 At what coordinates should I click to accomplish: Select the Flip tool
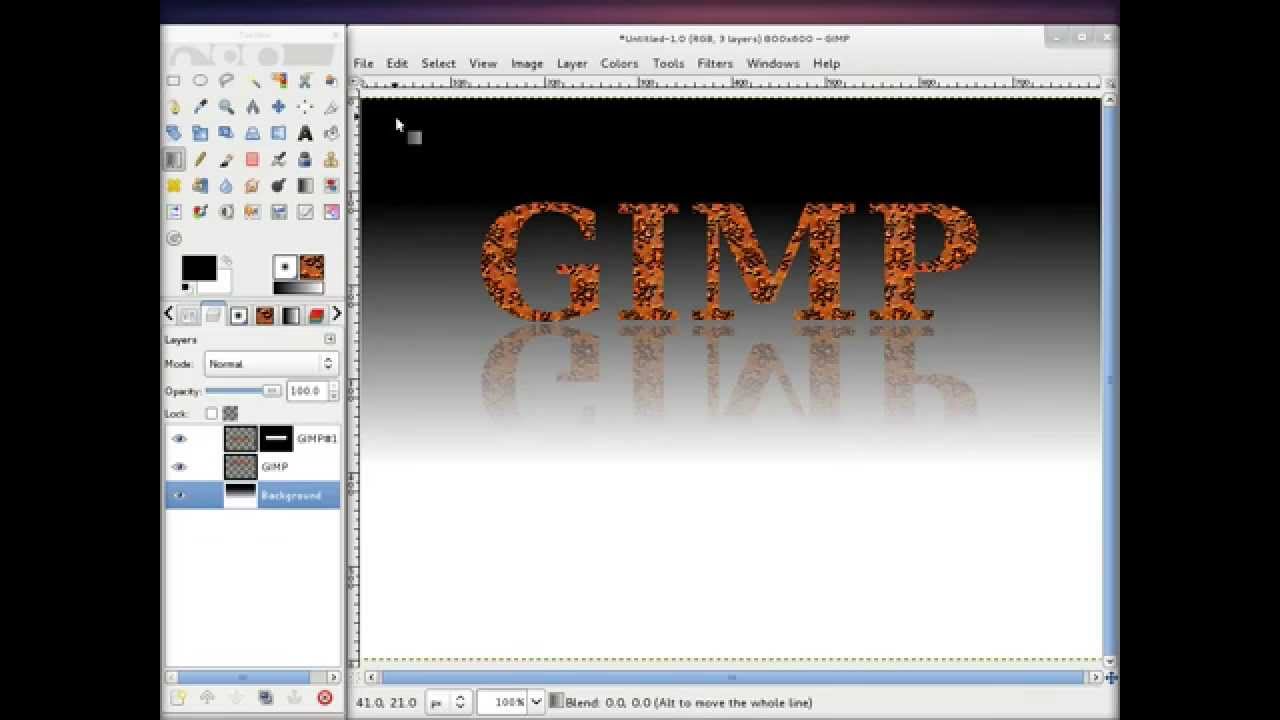pos(278,133)
